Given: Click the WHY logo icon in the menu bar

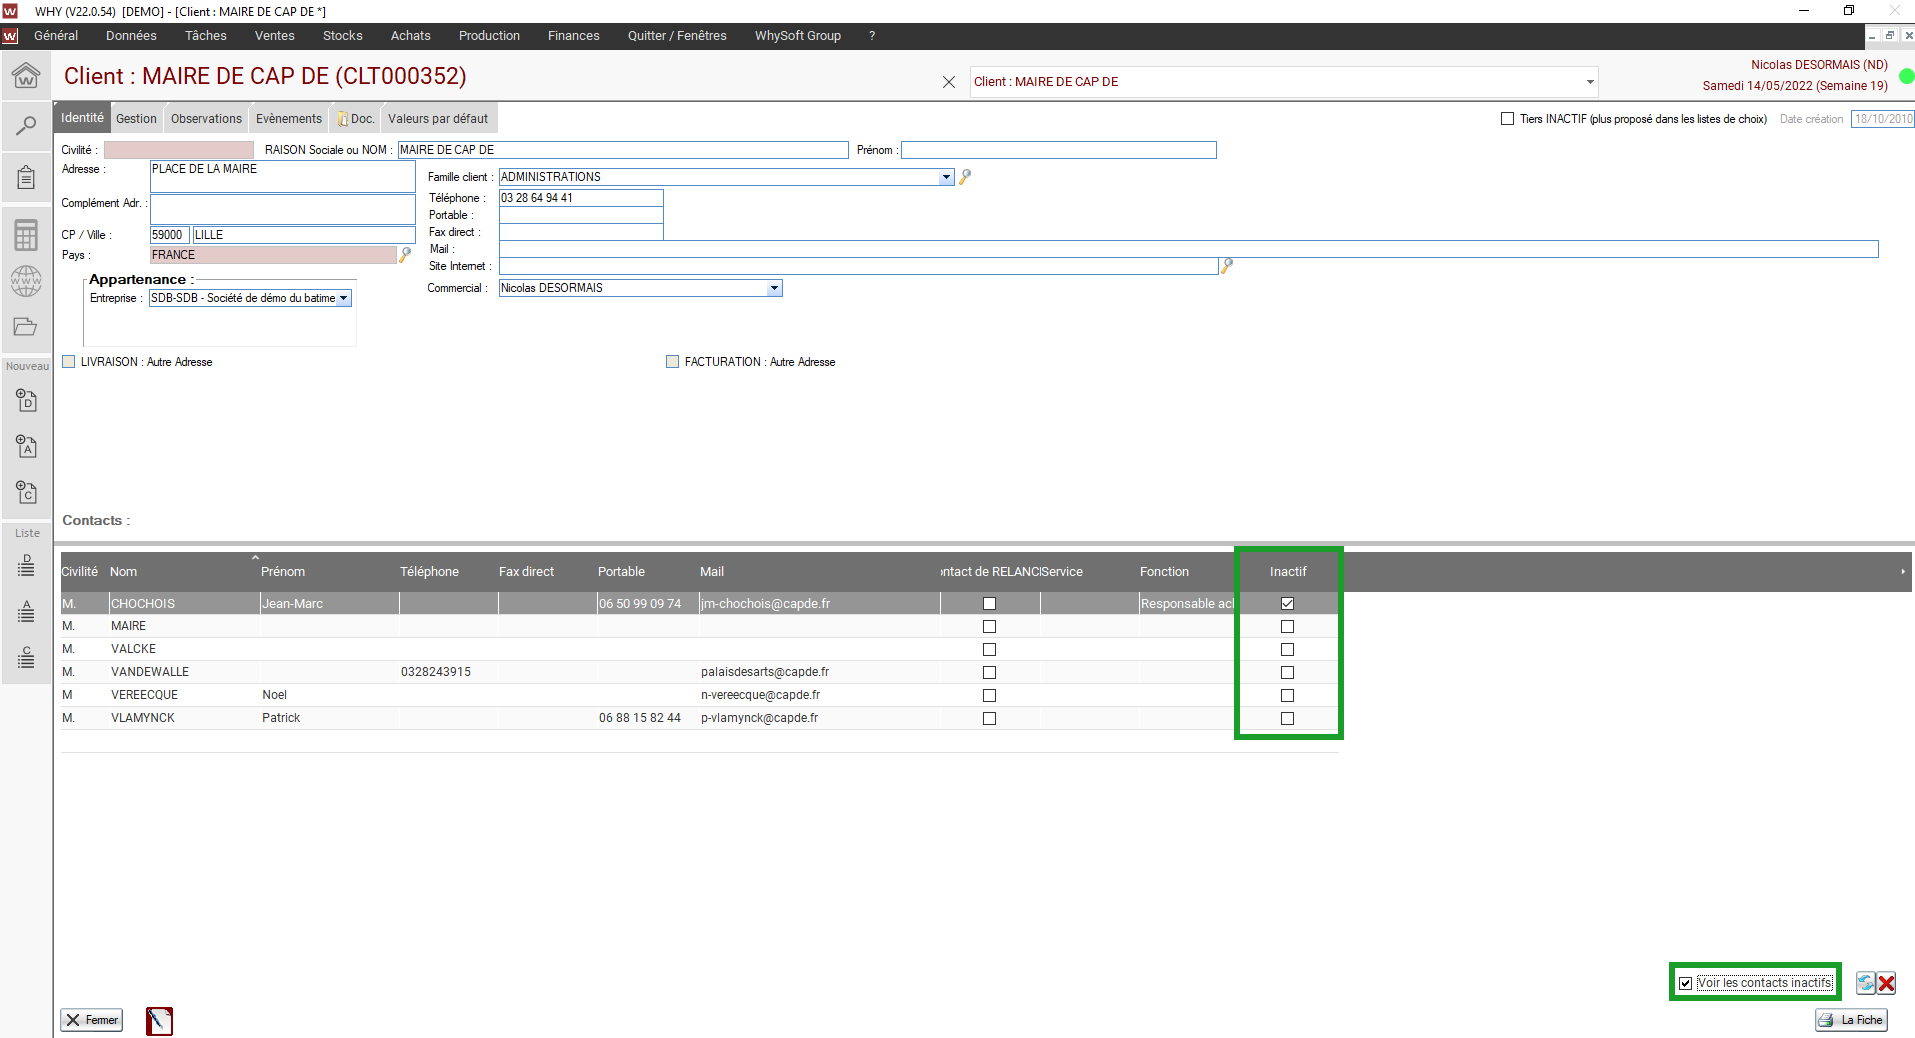Looking at the screenshot, I should pyautogui.click(x=10, y=36).
